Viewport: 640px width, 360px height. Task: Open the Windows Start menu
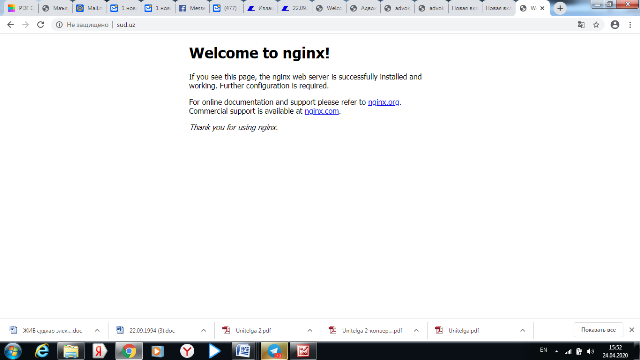pos(13,351)
